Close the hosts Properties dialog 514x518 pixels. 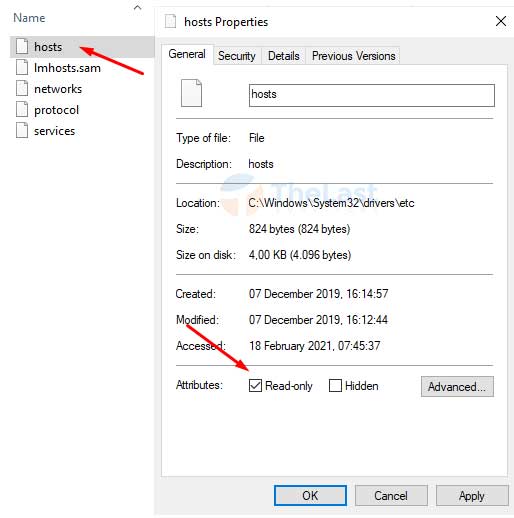coord(501,21)
